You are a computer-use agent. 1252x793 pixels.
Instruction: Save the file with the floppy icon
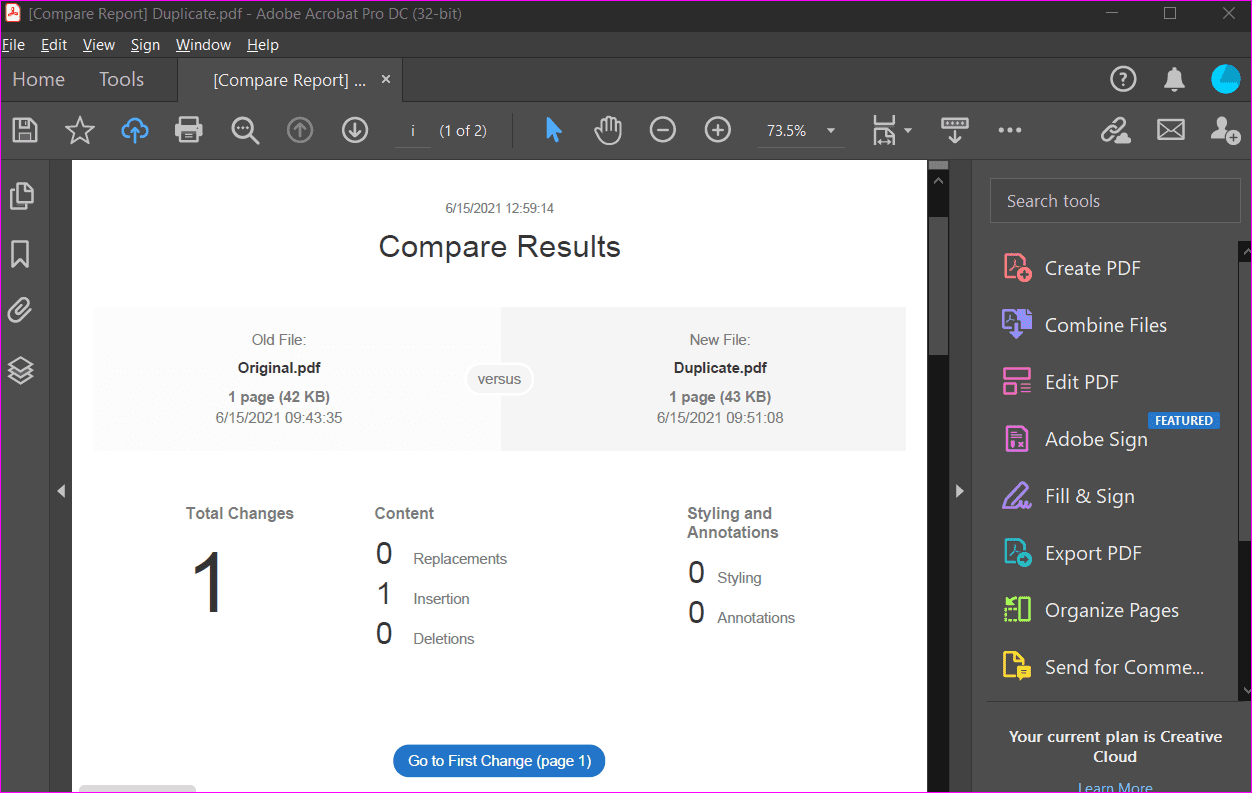25,130
